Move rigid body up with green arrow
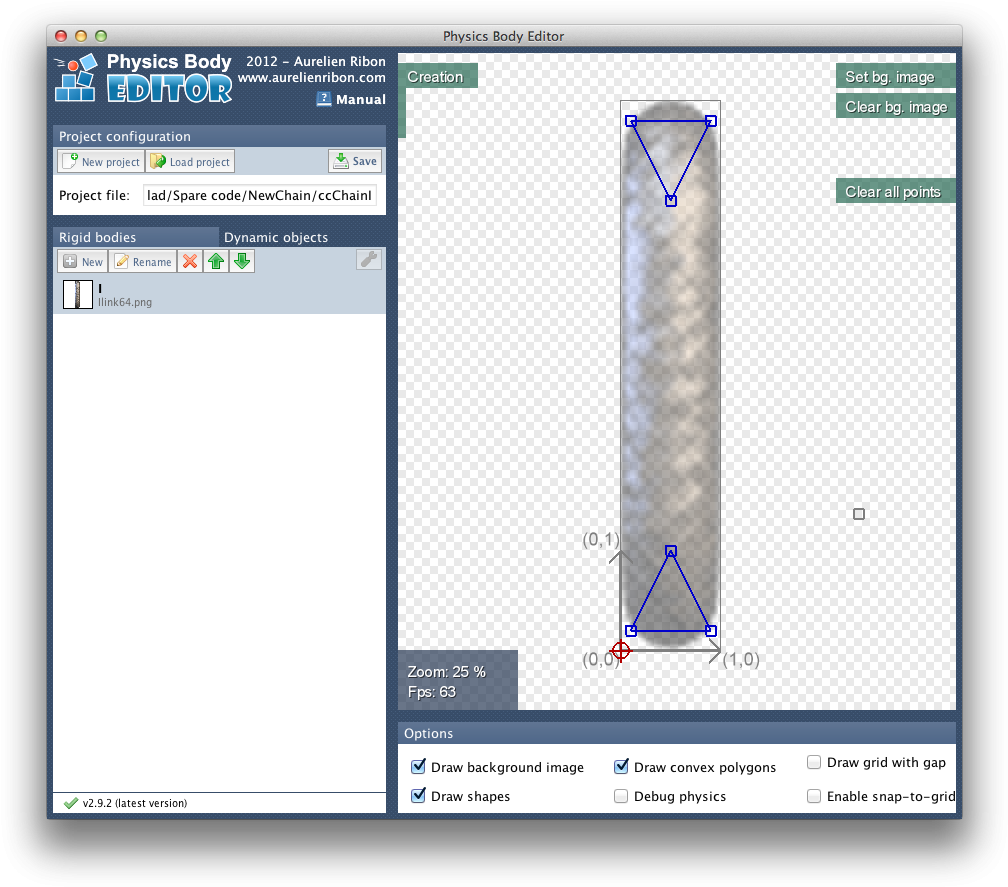1008x887 pixels. click(x=216, y=262)
